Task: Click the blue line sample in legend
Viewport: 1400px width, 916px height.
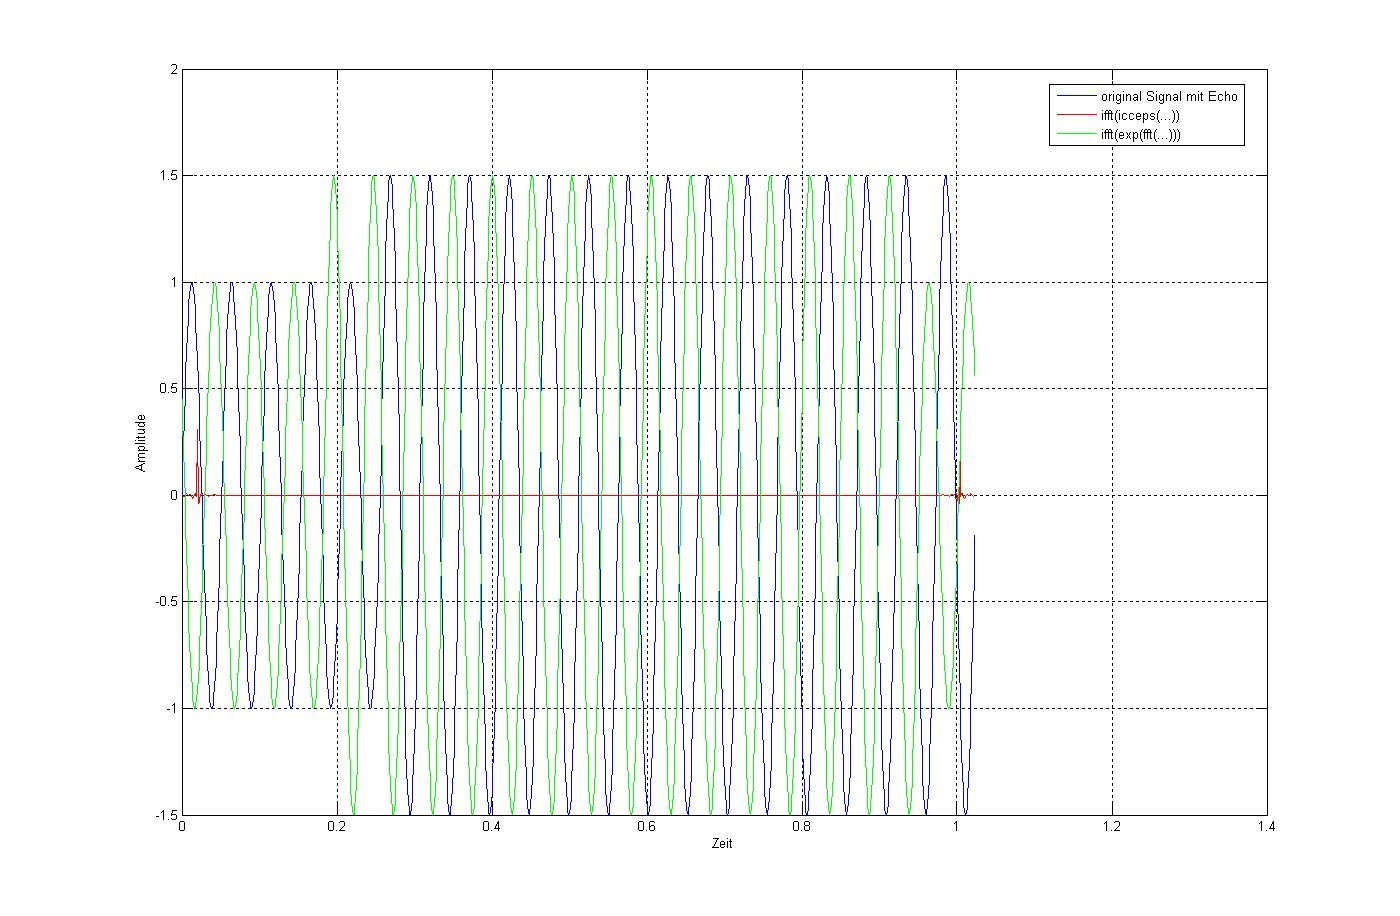Action: (1074, 97)
